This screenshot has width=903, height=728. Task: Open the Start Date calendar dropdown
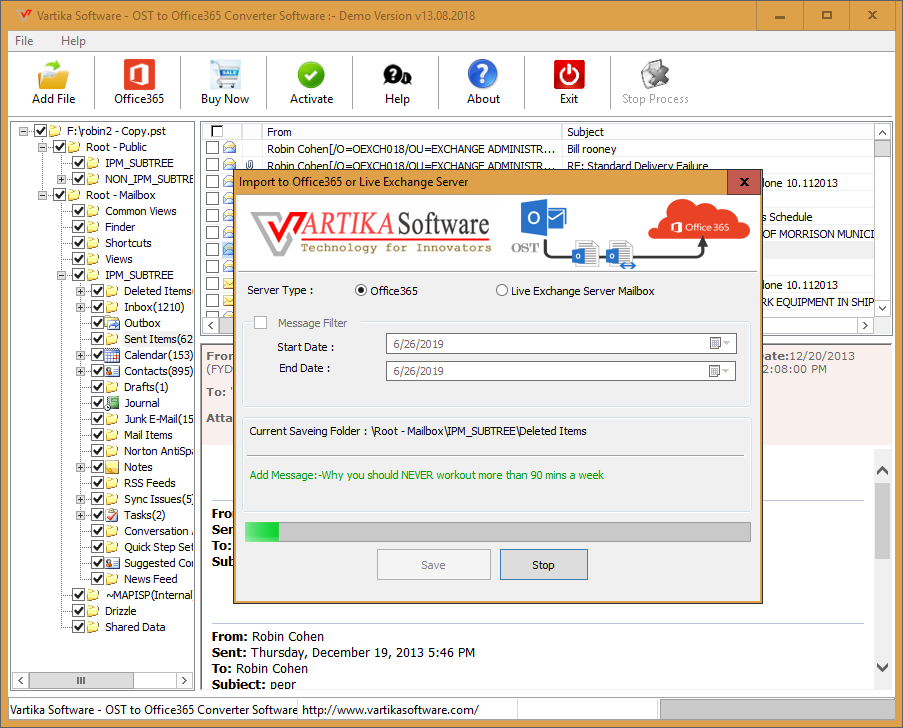(x=720, y=344)
